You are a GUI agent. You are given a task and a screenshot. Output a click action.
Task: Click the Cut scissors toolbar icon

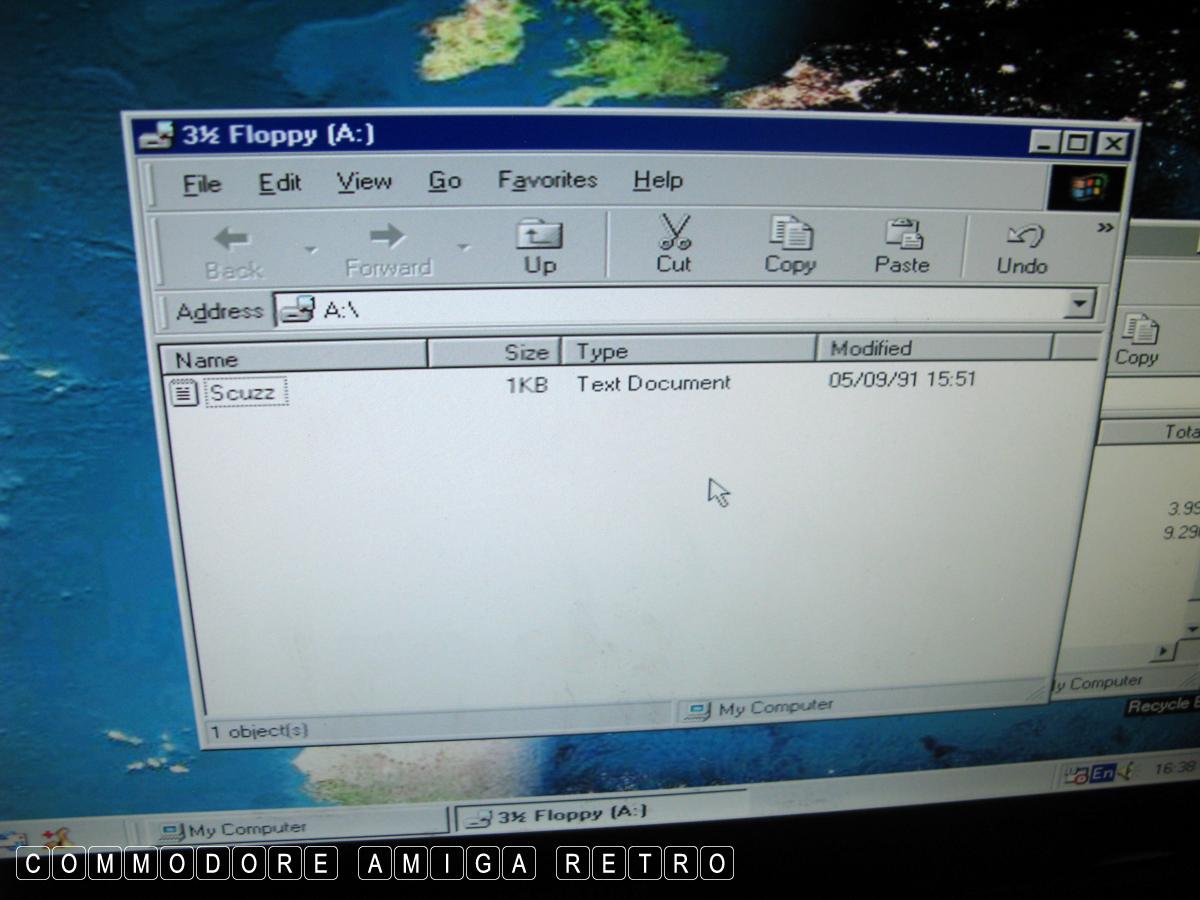[x=675, y=233]
